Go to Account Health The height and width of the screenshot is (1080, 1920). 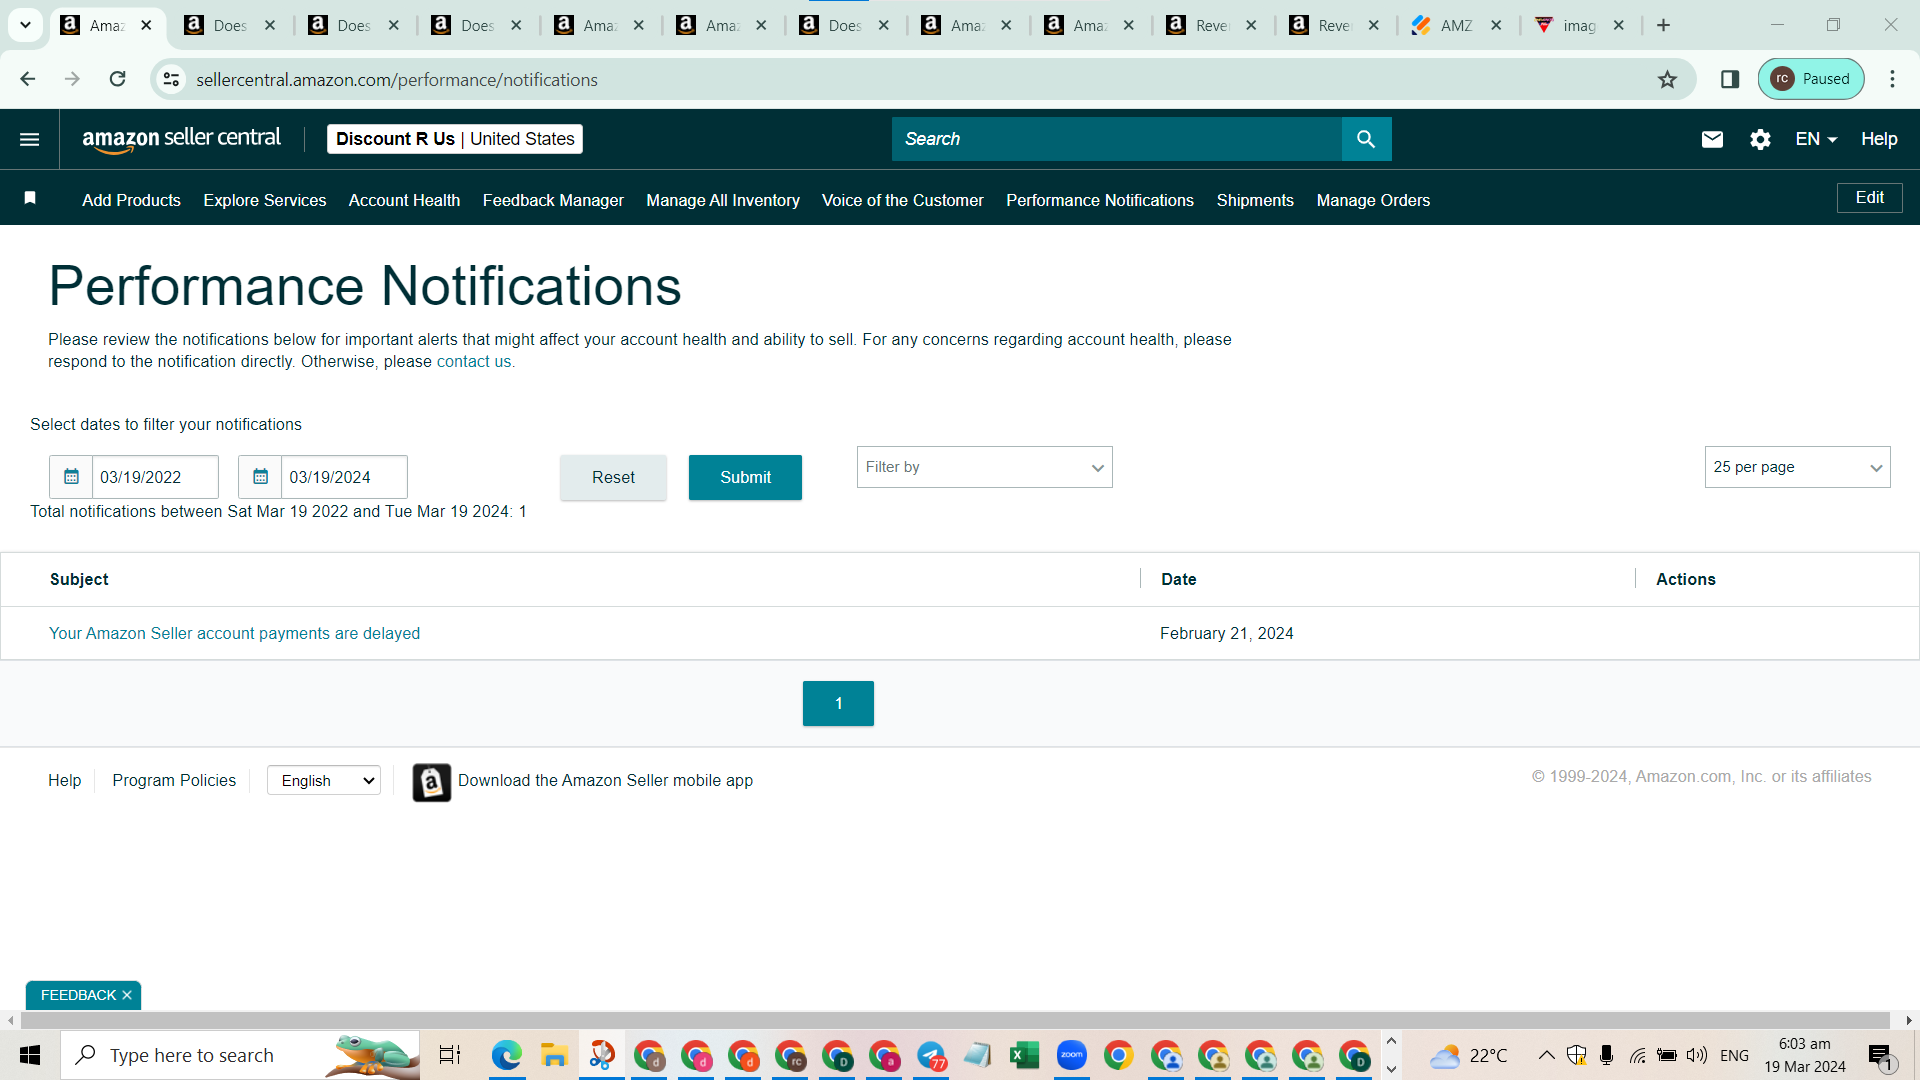404,200
